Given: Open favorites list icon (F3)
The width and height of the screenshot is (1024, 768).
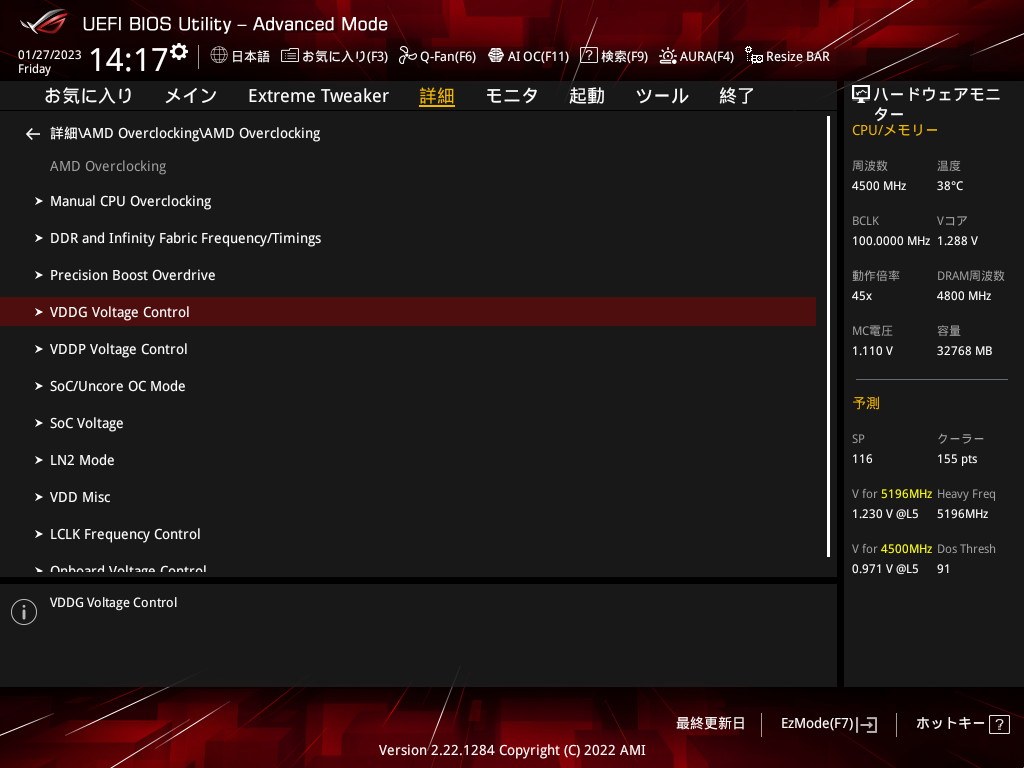Looking at the screenshot, I should point(290,56).
